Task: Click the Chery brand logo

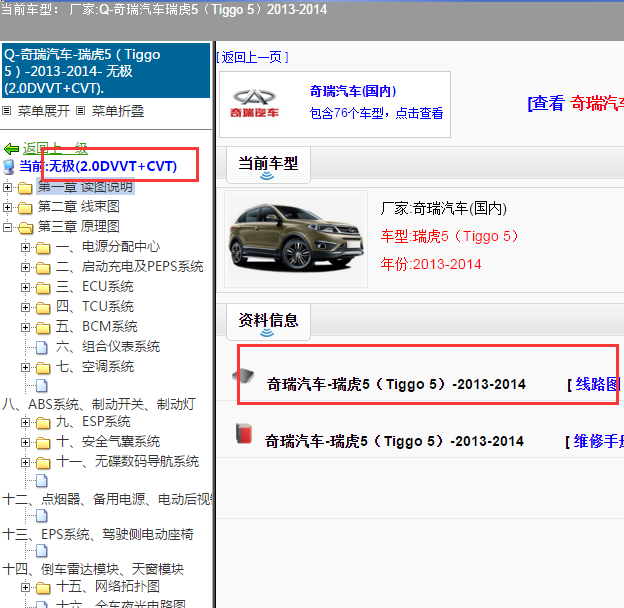Action: click(x=254, y=103)
